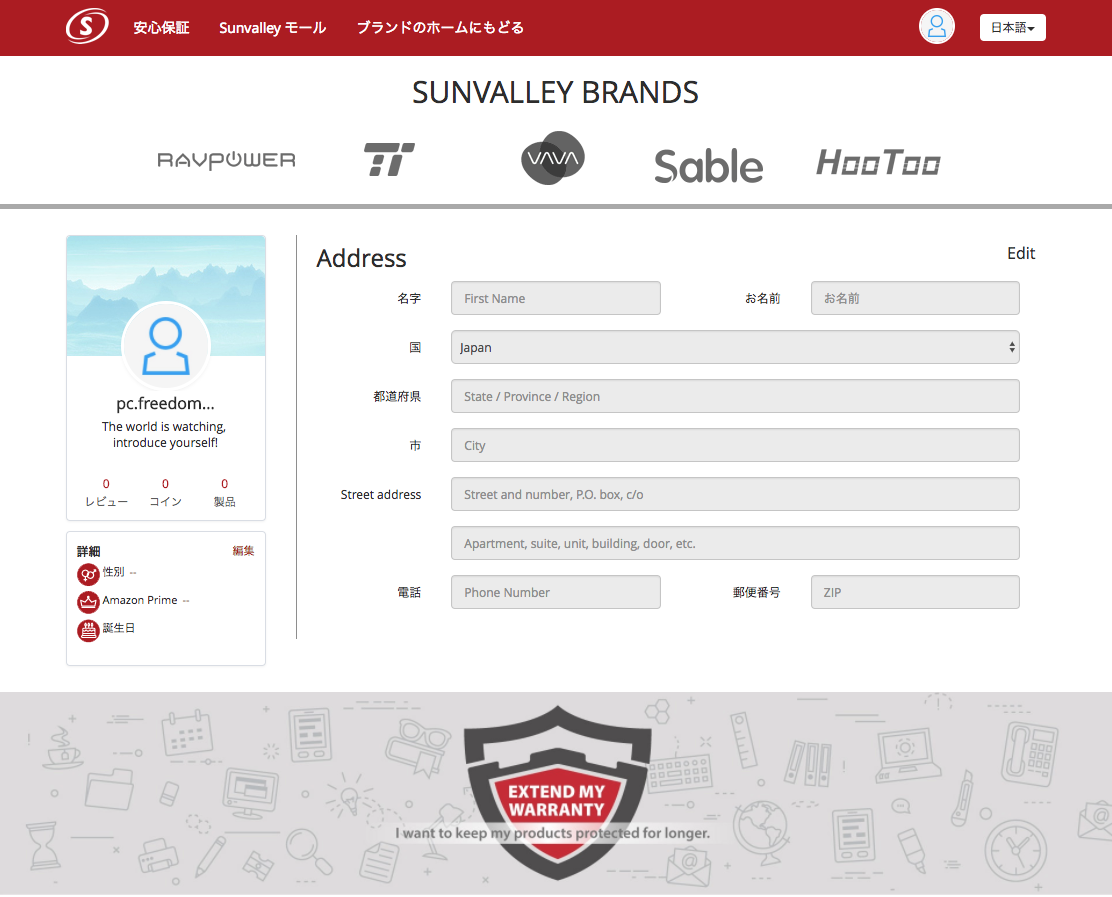The image size is (1112, 897).
Task: Click the Edit address link
Action: tap(1020, 253)
